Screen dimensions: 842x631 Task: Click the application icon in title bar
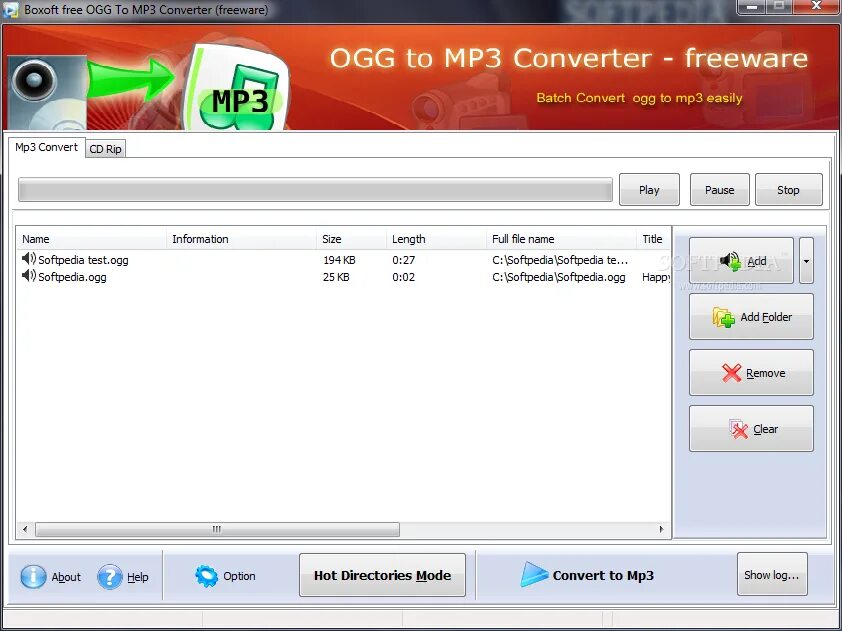[11, 10]
